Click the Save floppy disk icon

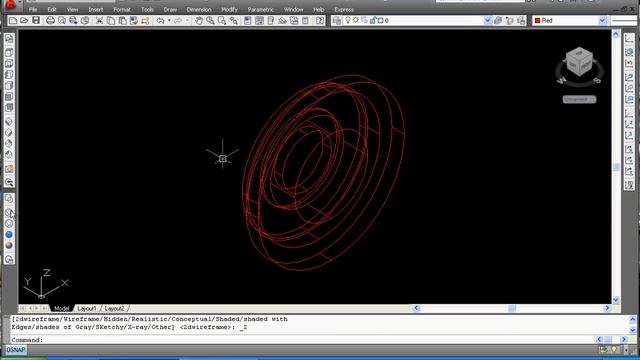coord(36,20)
